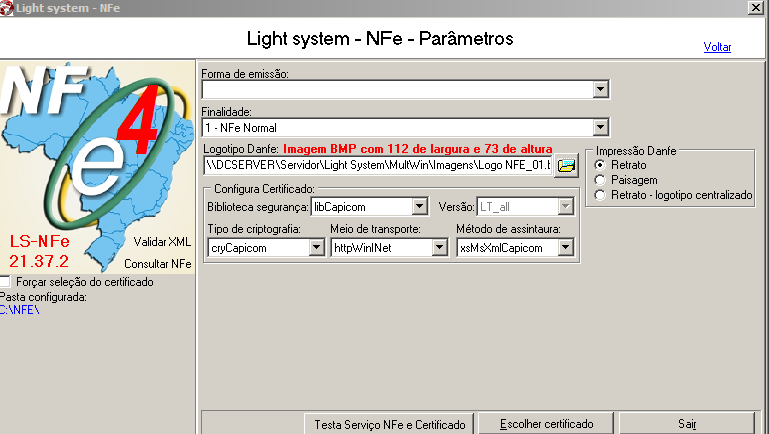This screenshot has height=434, width=769.
Task: Select the Paisagem print orientation
Action: pyautogui.click(x=600, y=180)
